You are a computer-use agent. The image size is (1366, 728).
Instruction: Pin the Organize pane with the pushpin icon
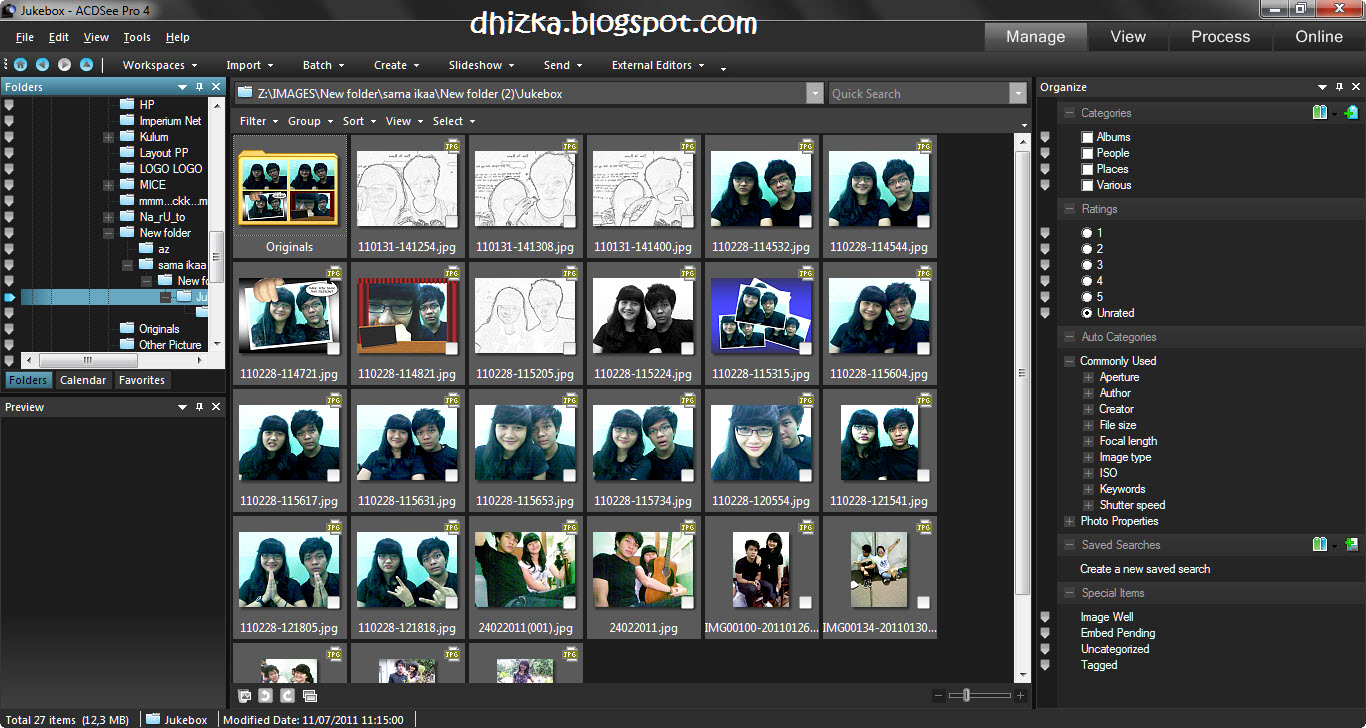pyautogui.click(x=1339, y=87)
